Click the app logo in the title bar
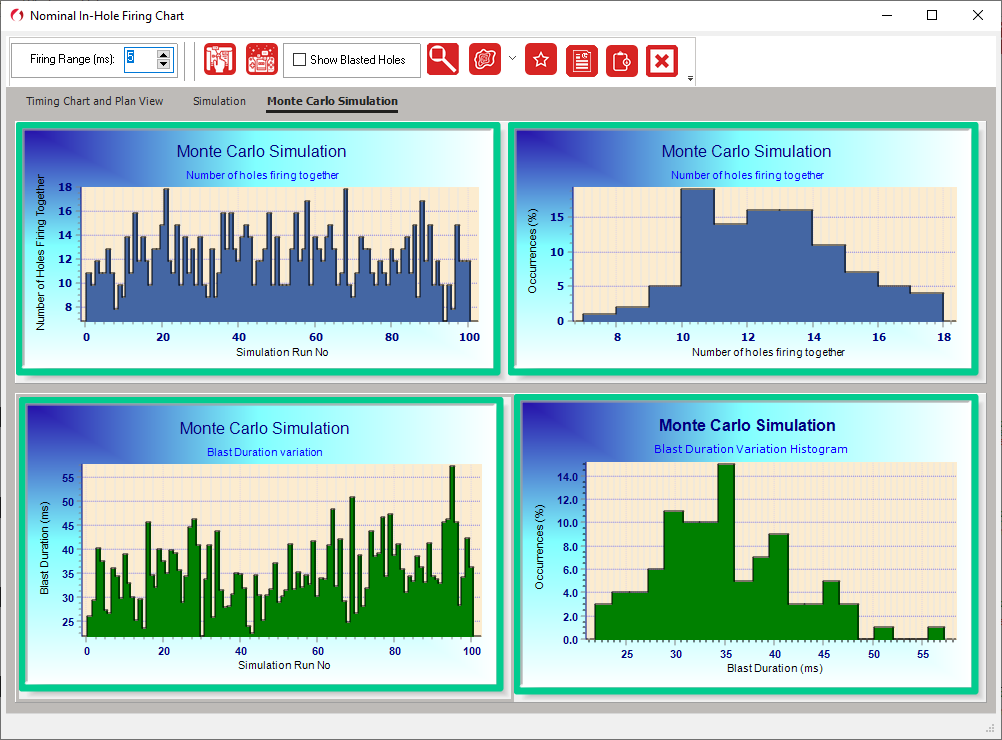Image resolution: width=1002 pixels, height=740 pixels. [17, 15]
